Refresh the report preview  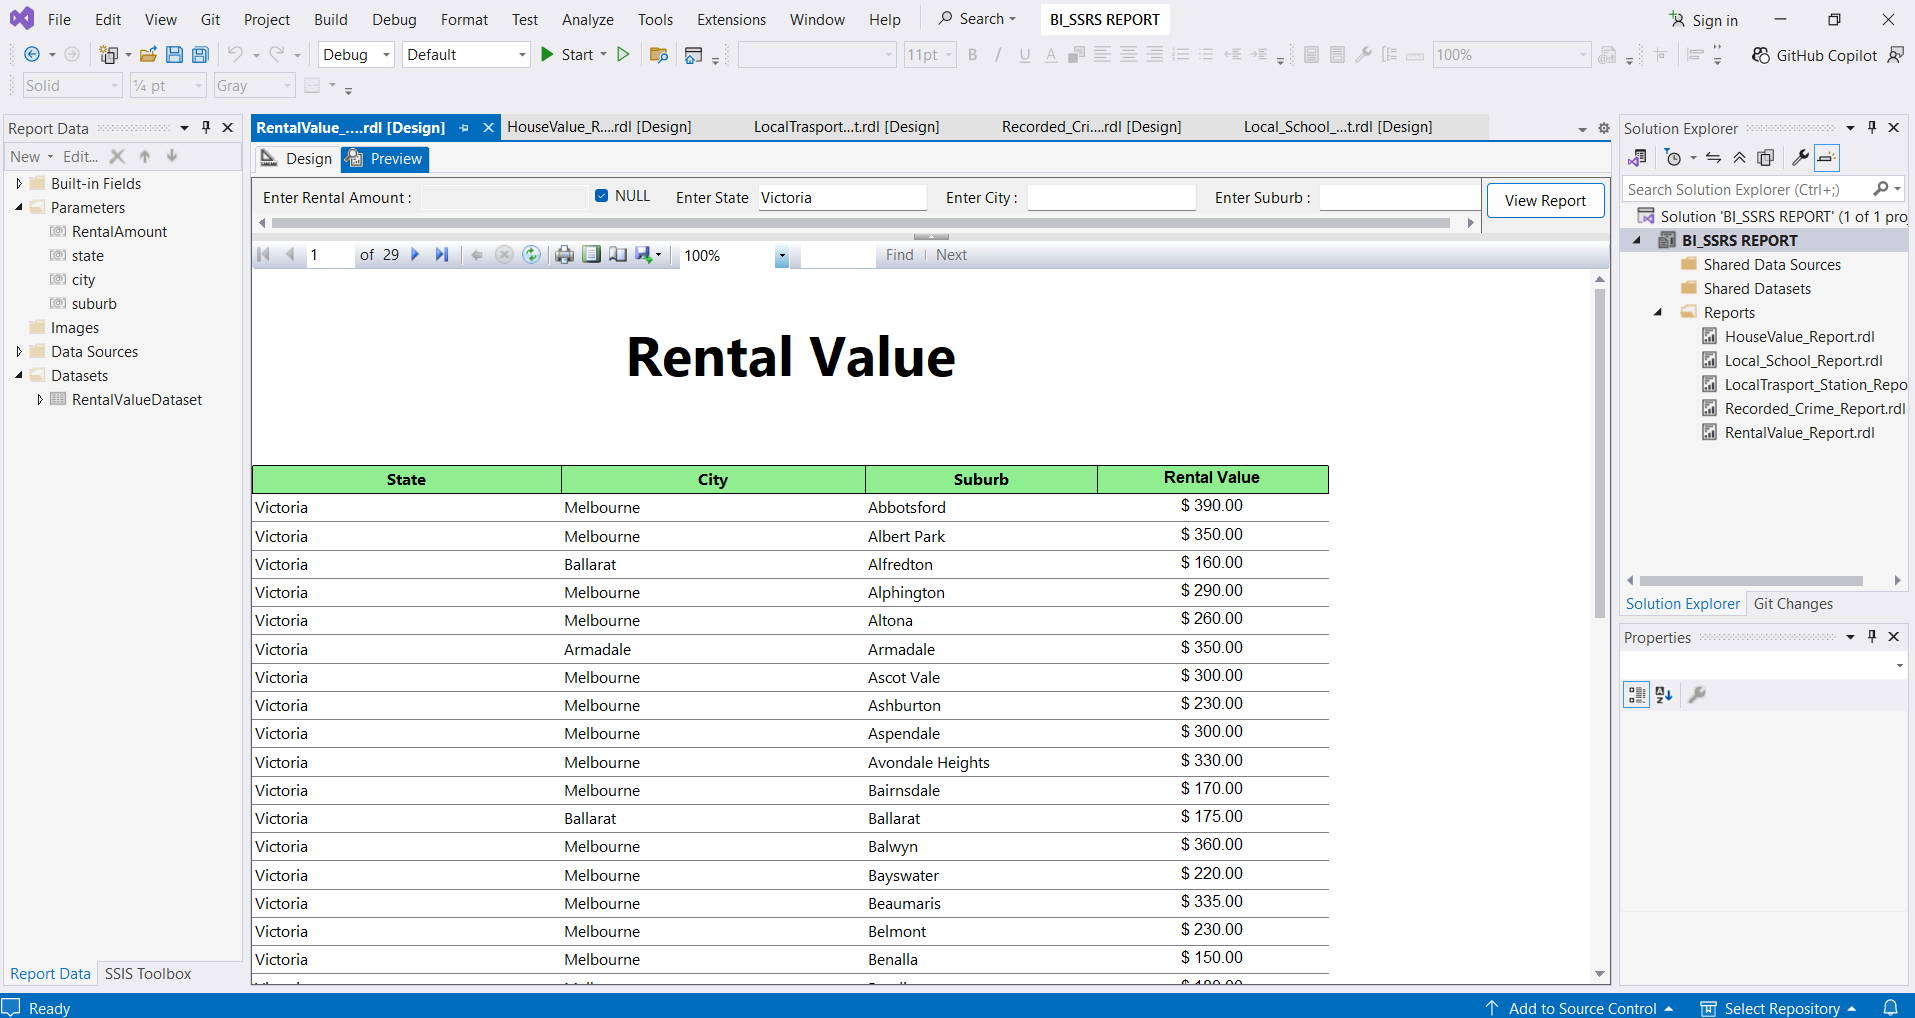(x=531, y=255)
